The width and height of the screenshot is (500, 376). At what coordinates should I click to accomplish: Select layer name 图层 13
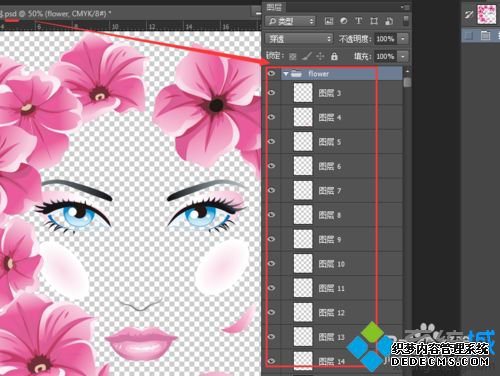pos(331,337)
